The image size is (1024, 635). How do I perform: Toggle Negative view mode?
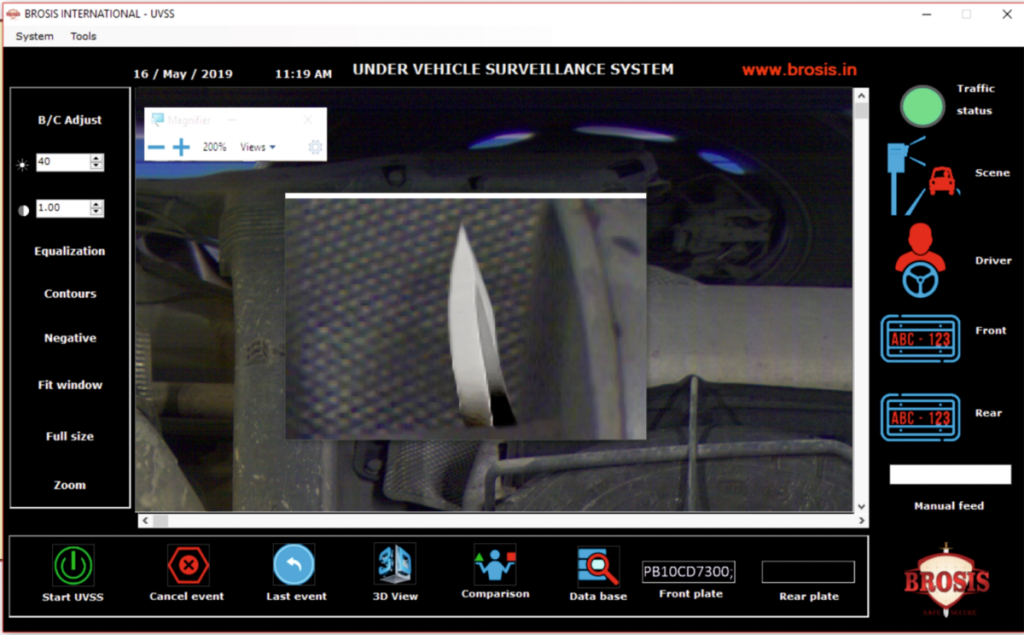[69, 338]
